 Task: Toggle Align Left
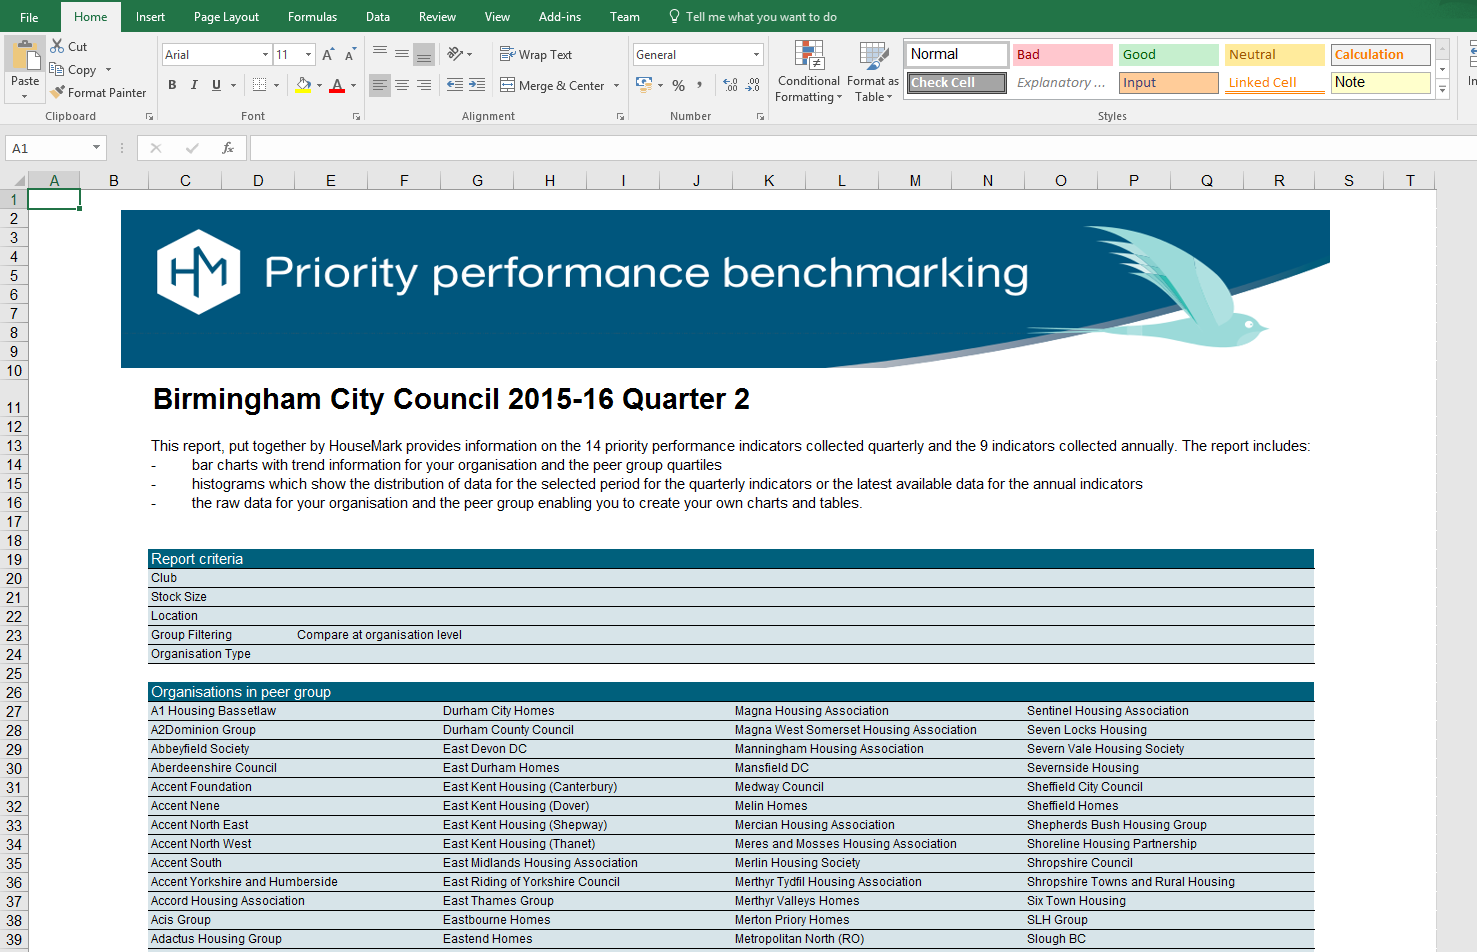pyautogui.click(x=380, y=85)
